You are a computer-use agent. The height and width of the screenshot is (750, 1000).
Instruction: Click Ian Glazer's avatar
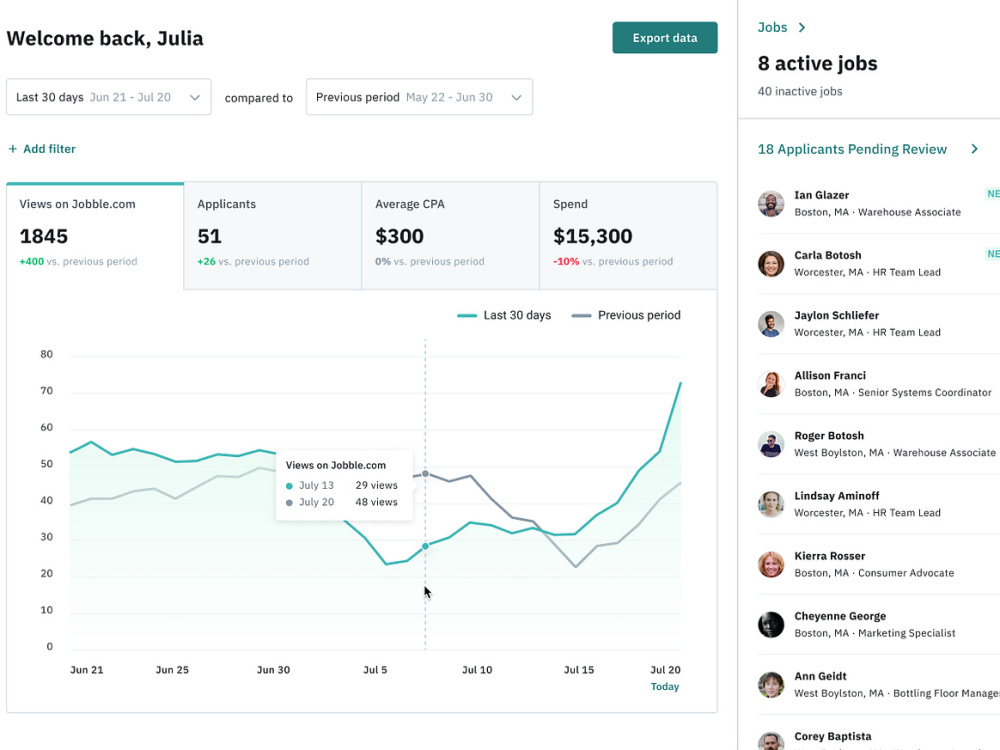[771, 203]
